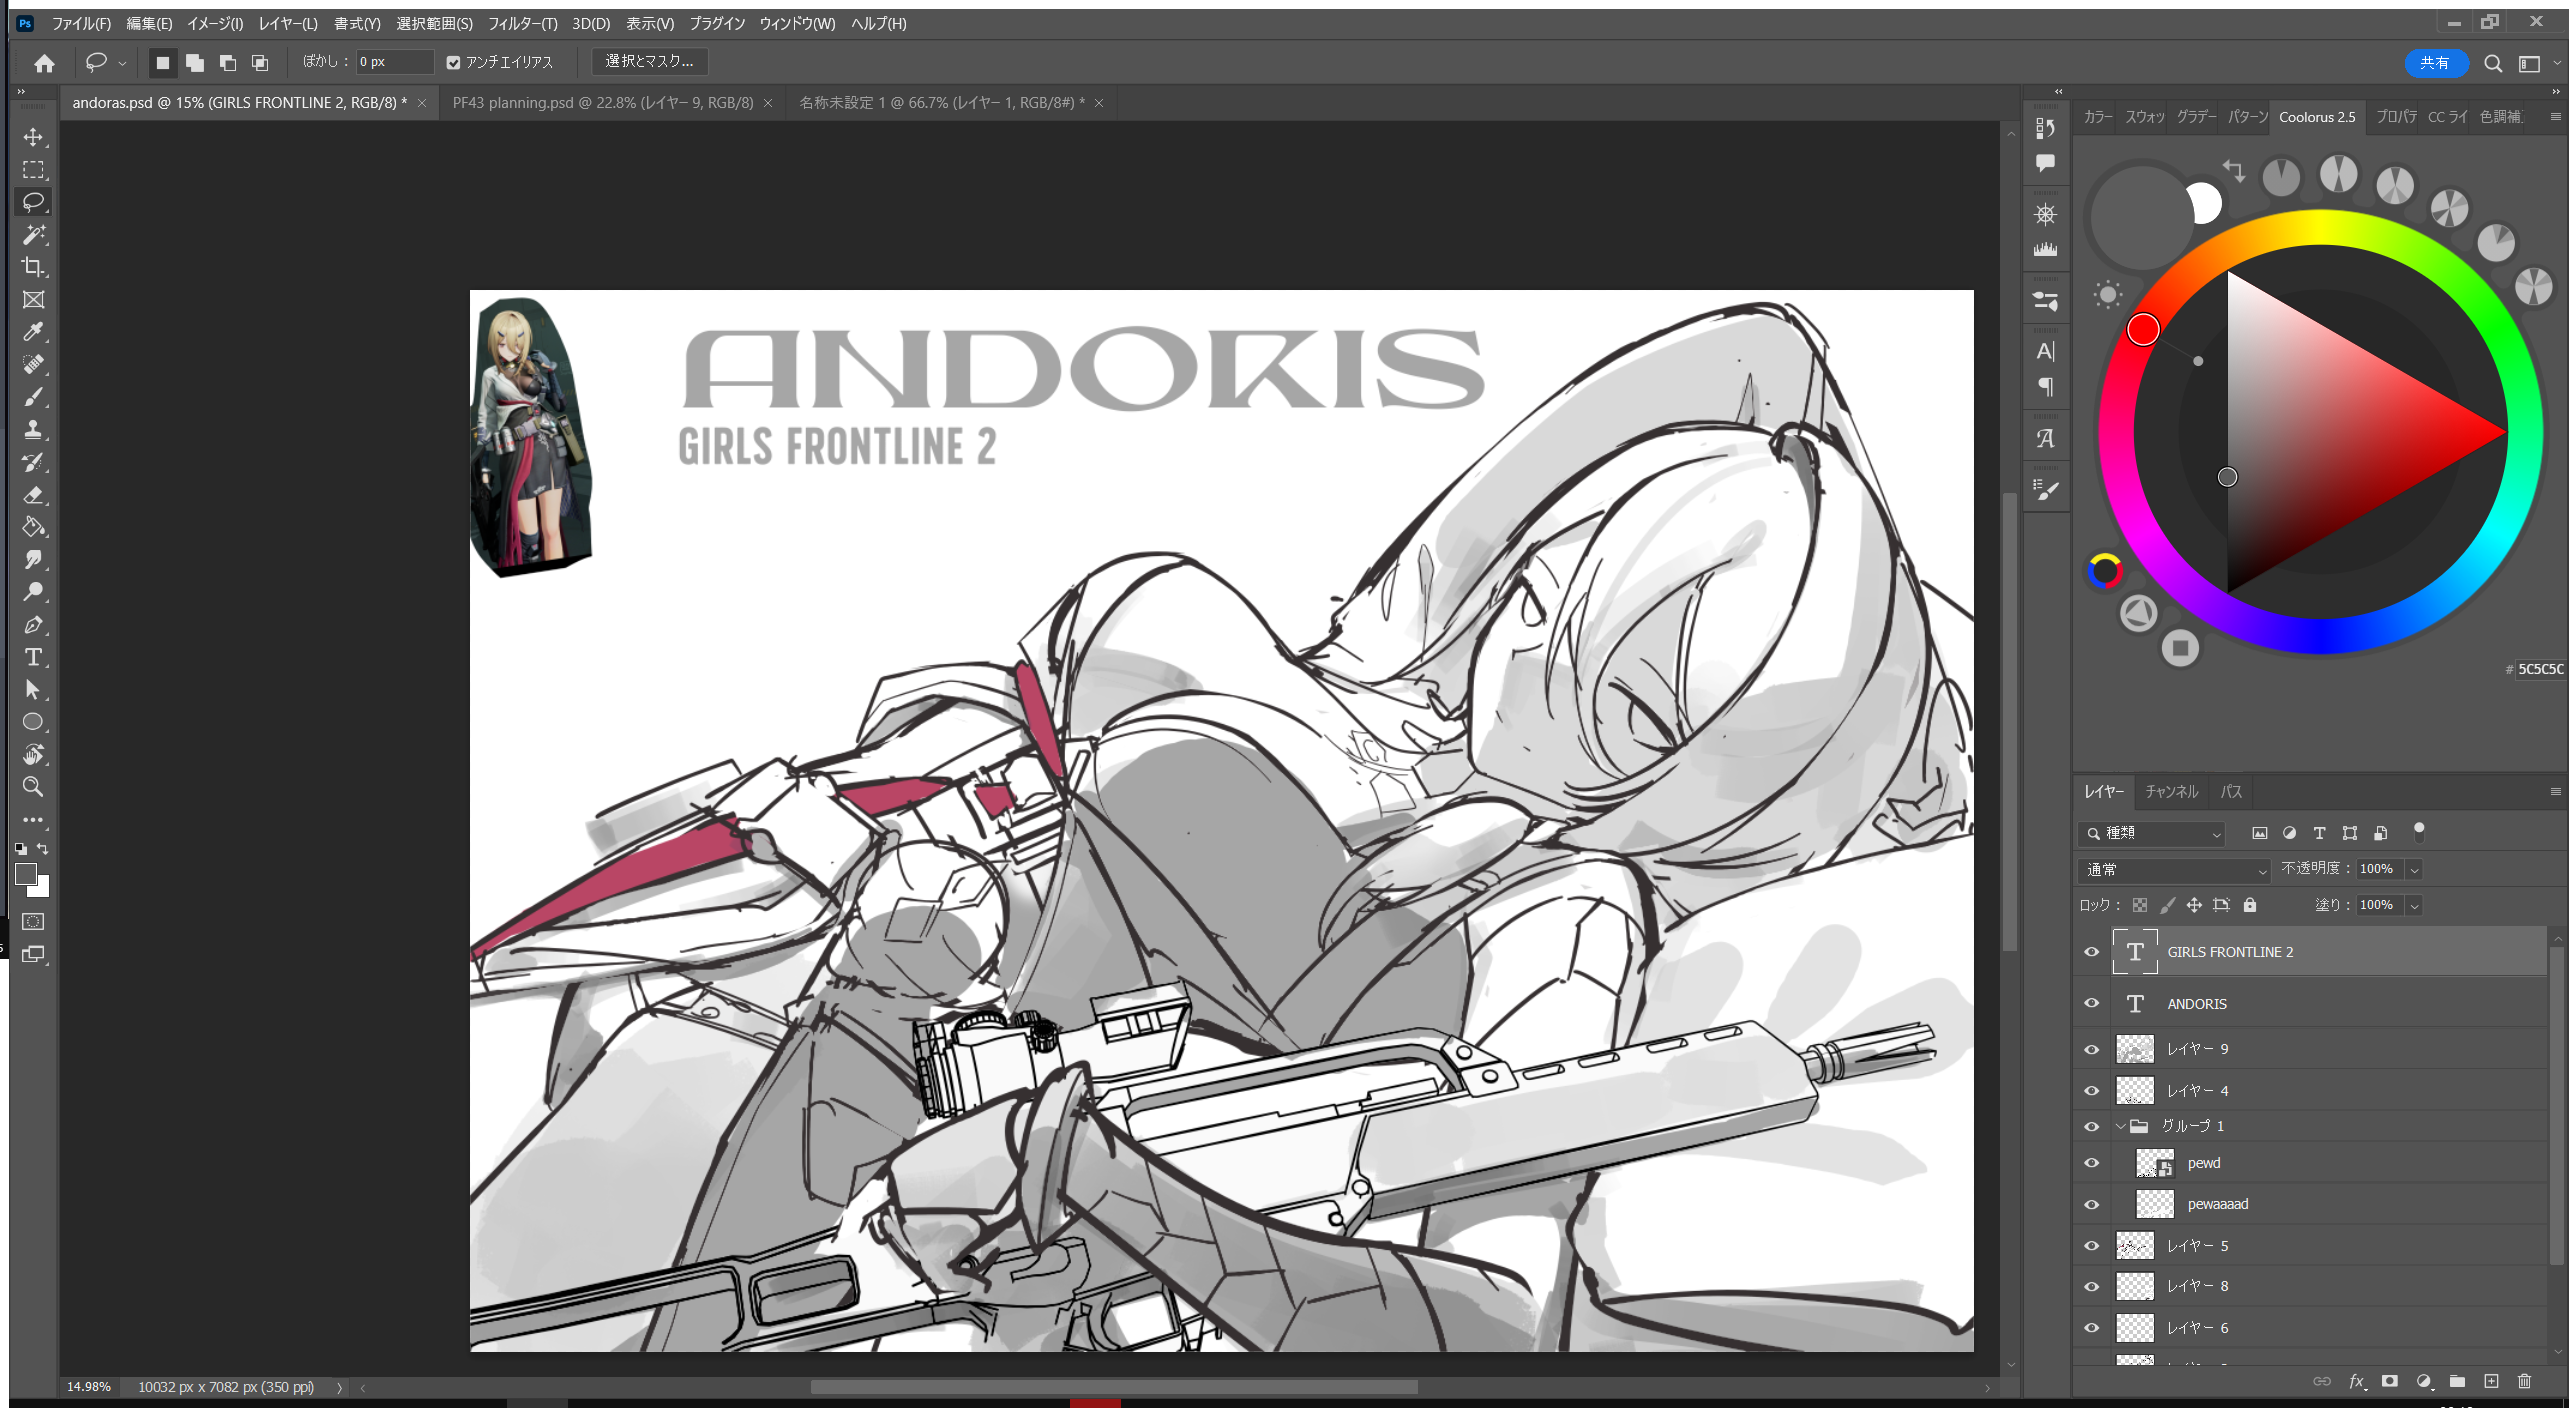Image resolution: width=2569 pixels, height=1408 pixels.
Task: Switch to the チャンネル tab
Action: click(2172, 792)
